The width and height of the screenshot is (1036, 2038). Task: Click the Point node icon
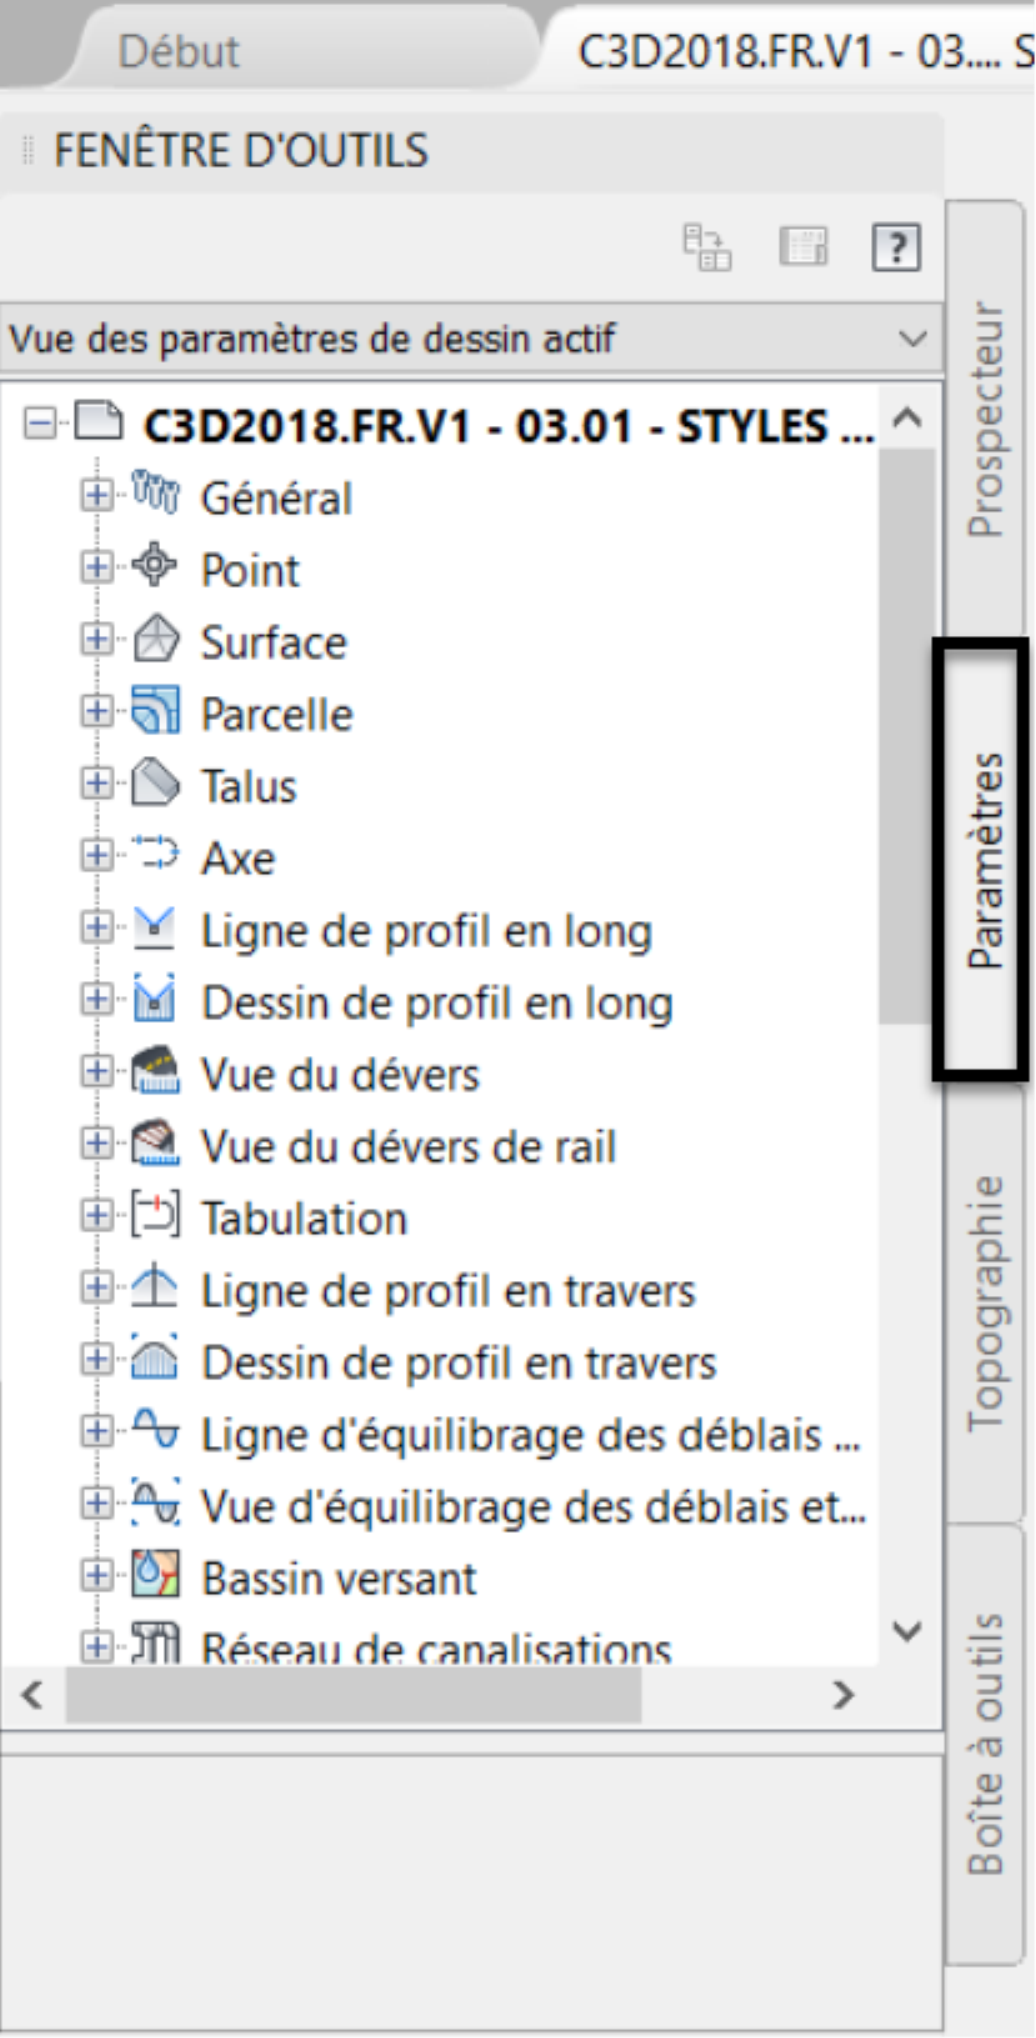[x=155, y=566]
